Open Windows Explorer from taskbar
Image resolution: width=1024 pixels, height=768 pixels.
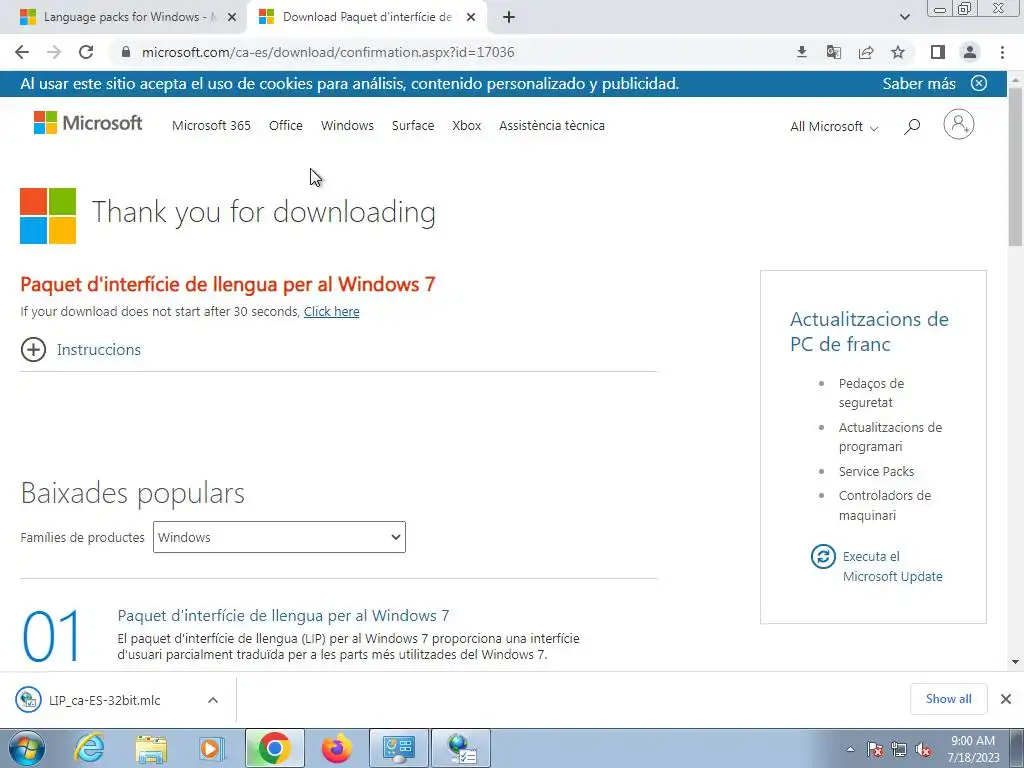tap(151, 748)
